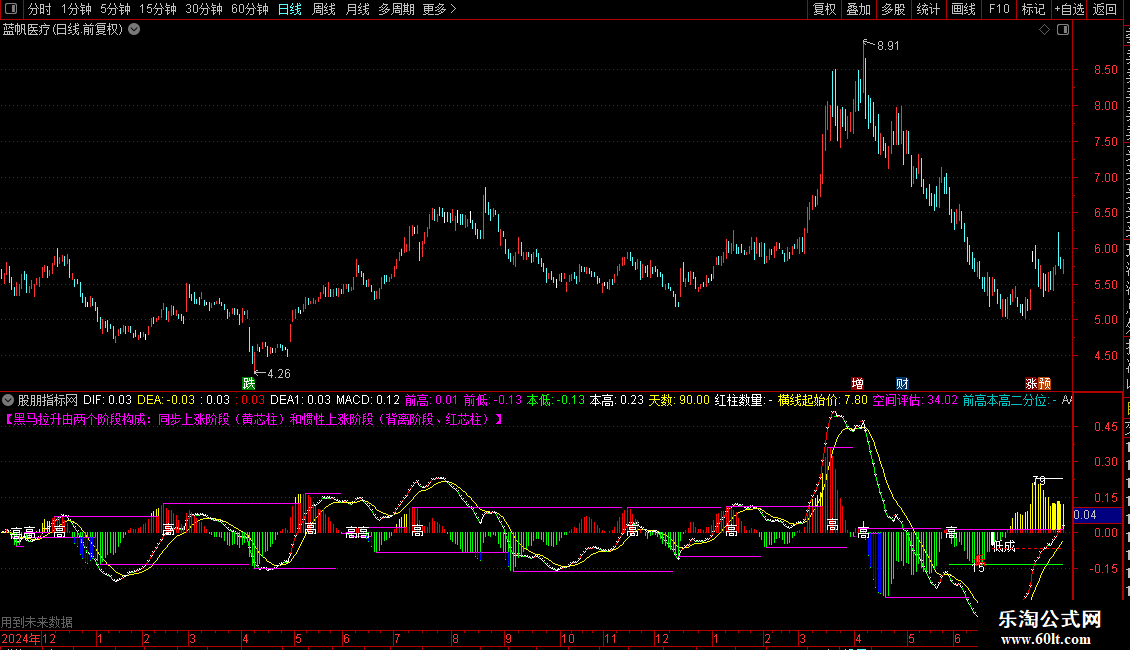Click the 股朋指标网 indicator name
The image size is (1130, 650).
[x=48, y=400]
